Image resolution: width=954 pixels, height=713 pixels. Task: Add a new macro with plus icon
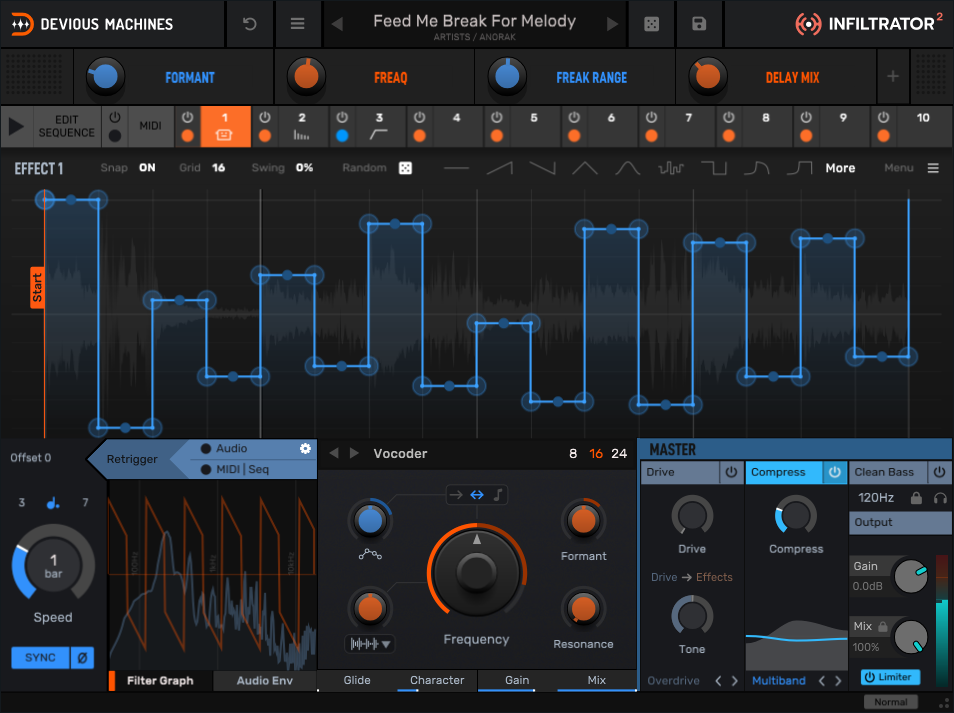pos(893,77)
